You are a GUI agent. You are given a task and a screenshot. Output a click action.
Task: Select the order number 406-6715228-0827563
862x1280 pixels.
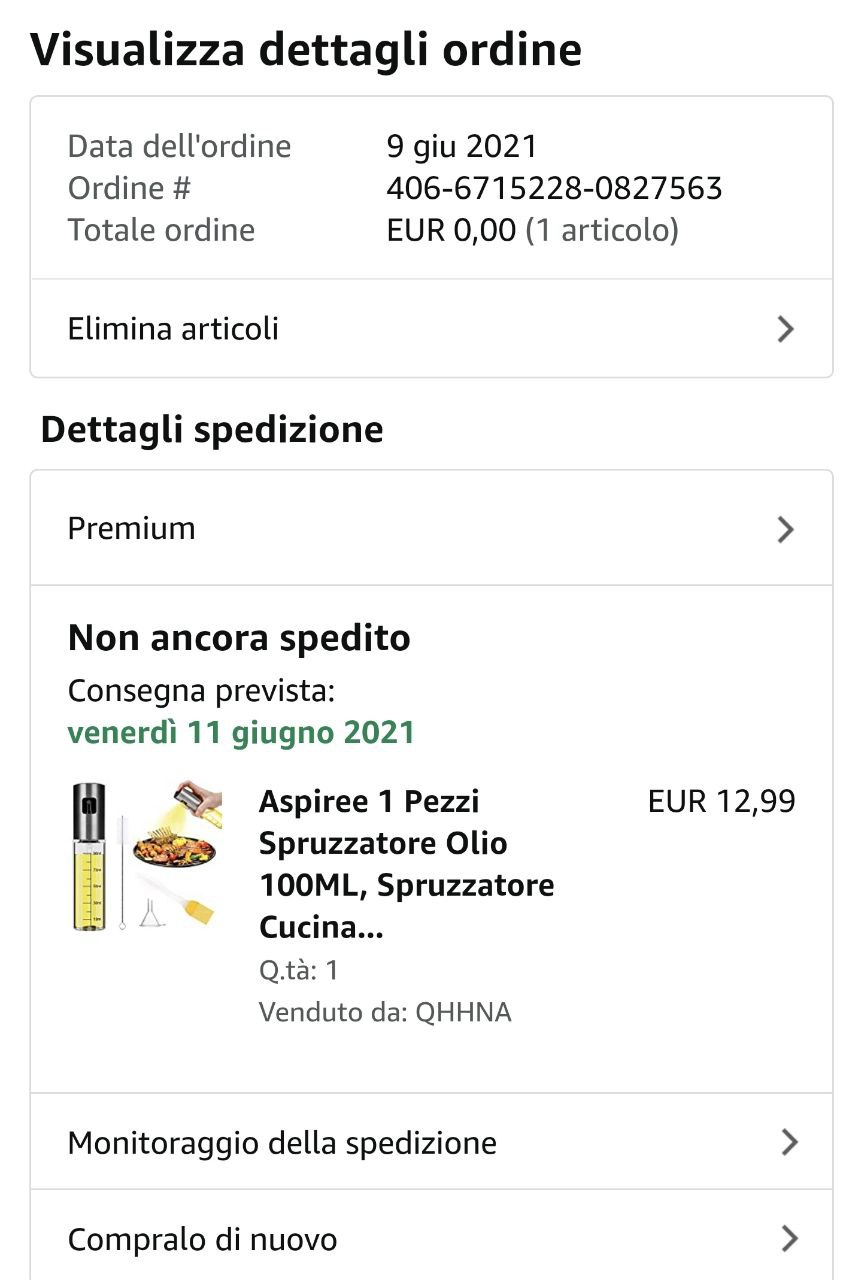pyautogui.click(x=554, y=188)
